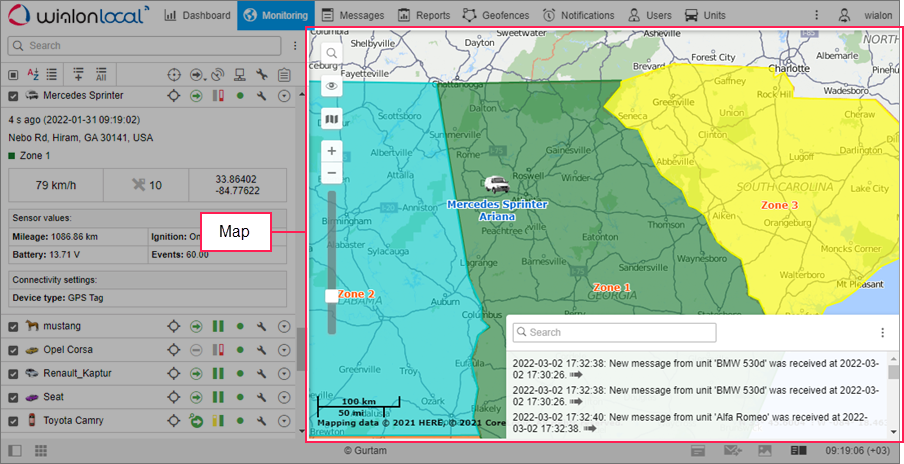Image resolution: width=904 pixels, height=464 pixels.
Task: Open the Dashboard tab
Action: (x=197, y=16)
